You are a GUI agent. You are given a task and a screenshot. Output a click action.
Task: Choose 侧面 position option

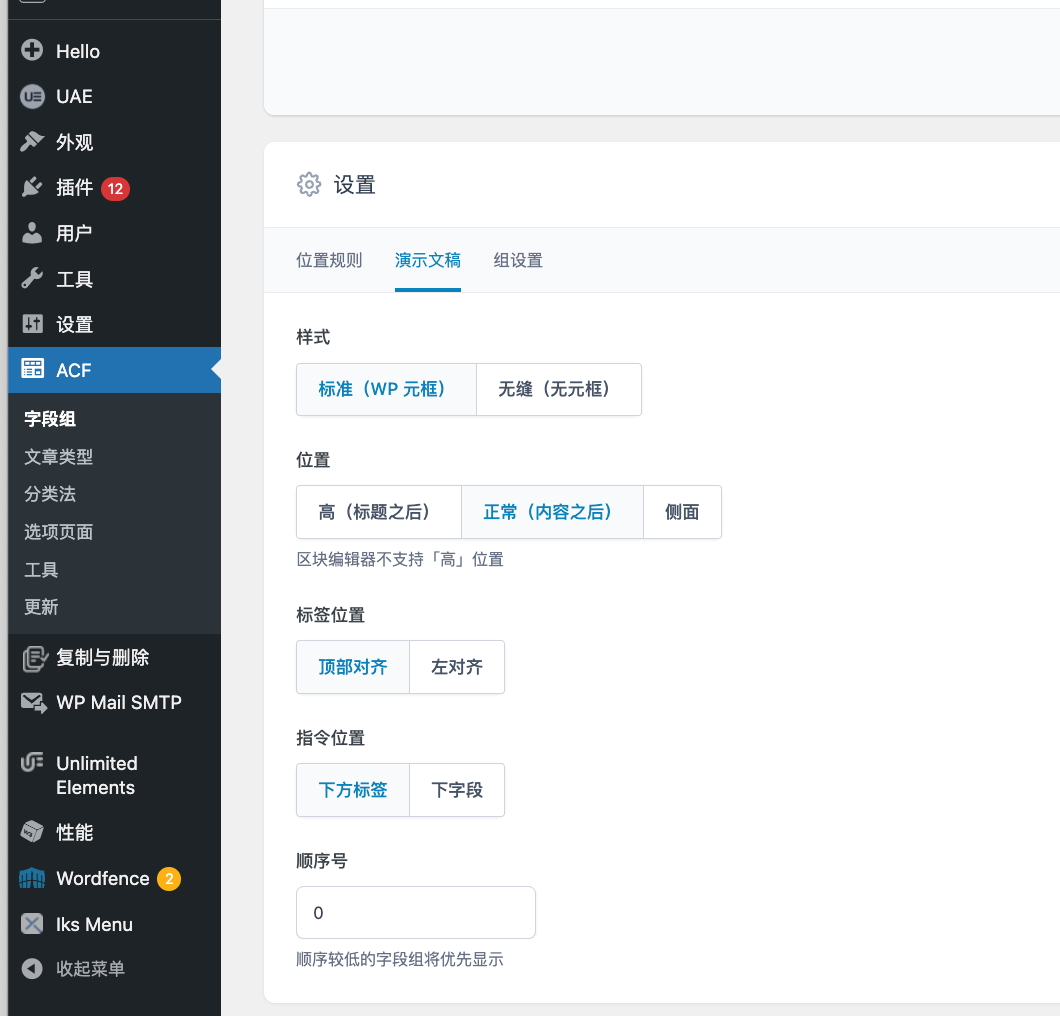pos(682,512)
